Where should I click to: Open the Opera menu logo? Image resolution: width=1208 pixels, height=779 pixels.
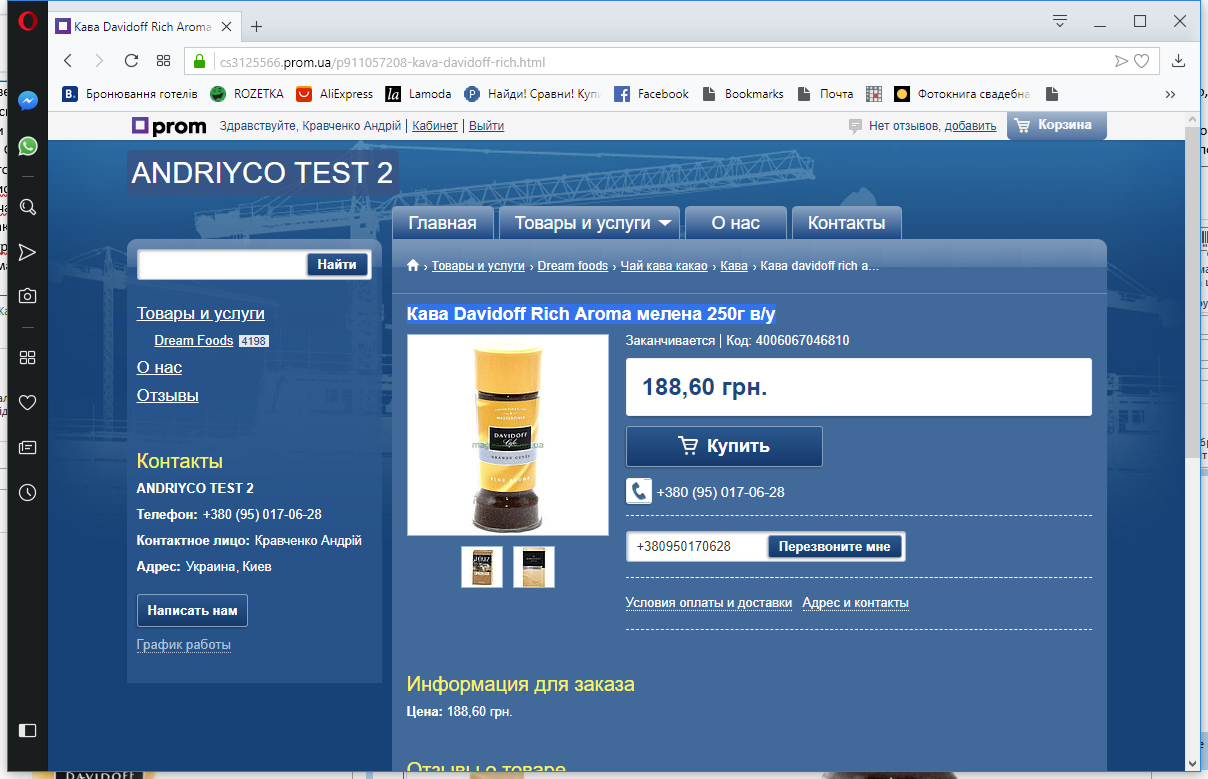pyautogui.click(x=28, y=21)
